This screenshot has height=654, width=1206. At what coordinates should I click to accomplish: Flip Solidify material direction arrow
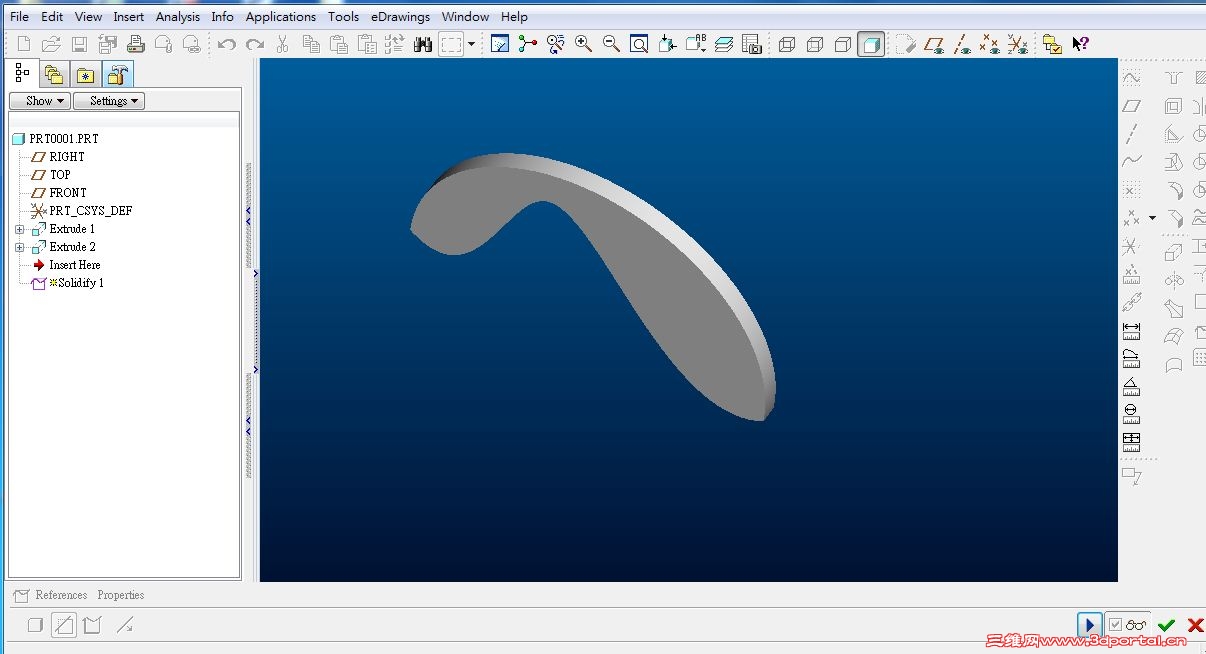(125, 626)
